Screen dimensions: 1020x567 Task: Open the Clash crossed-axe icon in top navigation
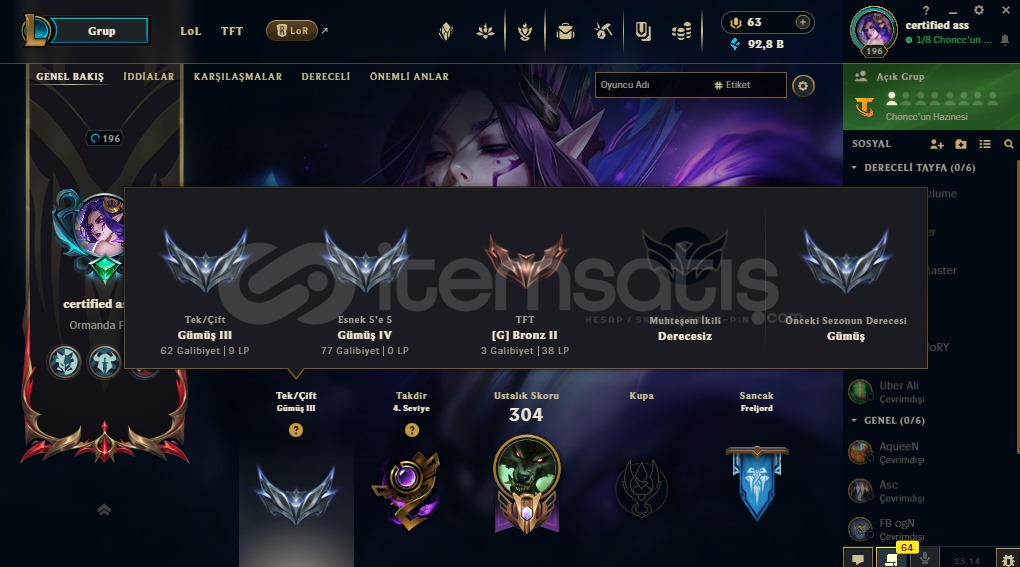(604, 31)
